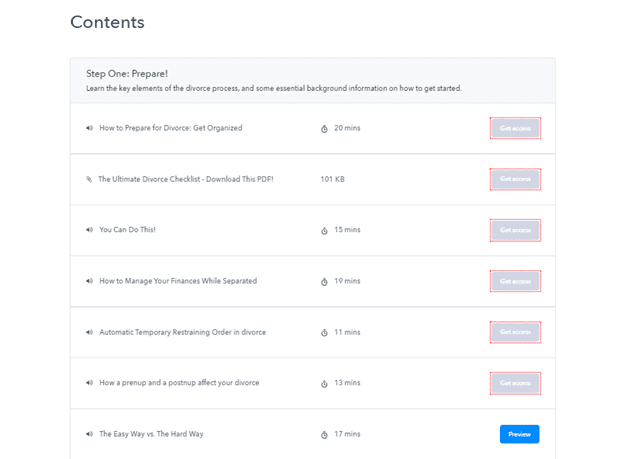Click the audio icon beside How to Prepare for Divorce
Image resolution: width=624 pixels, height=459 pixels.
tap(90, 128)
